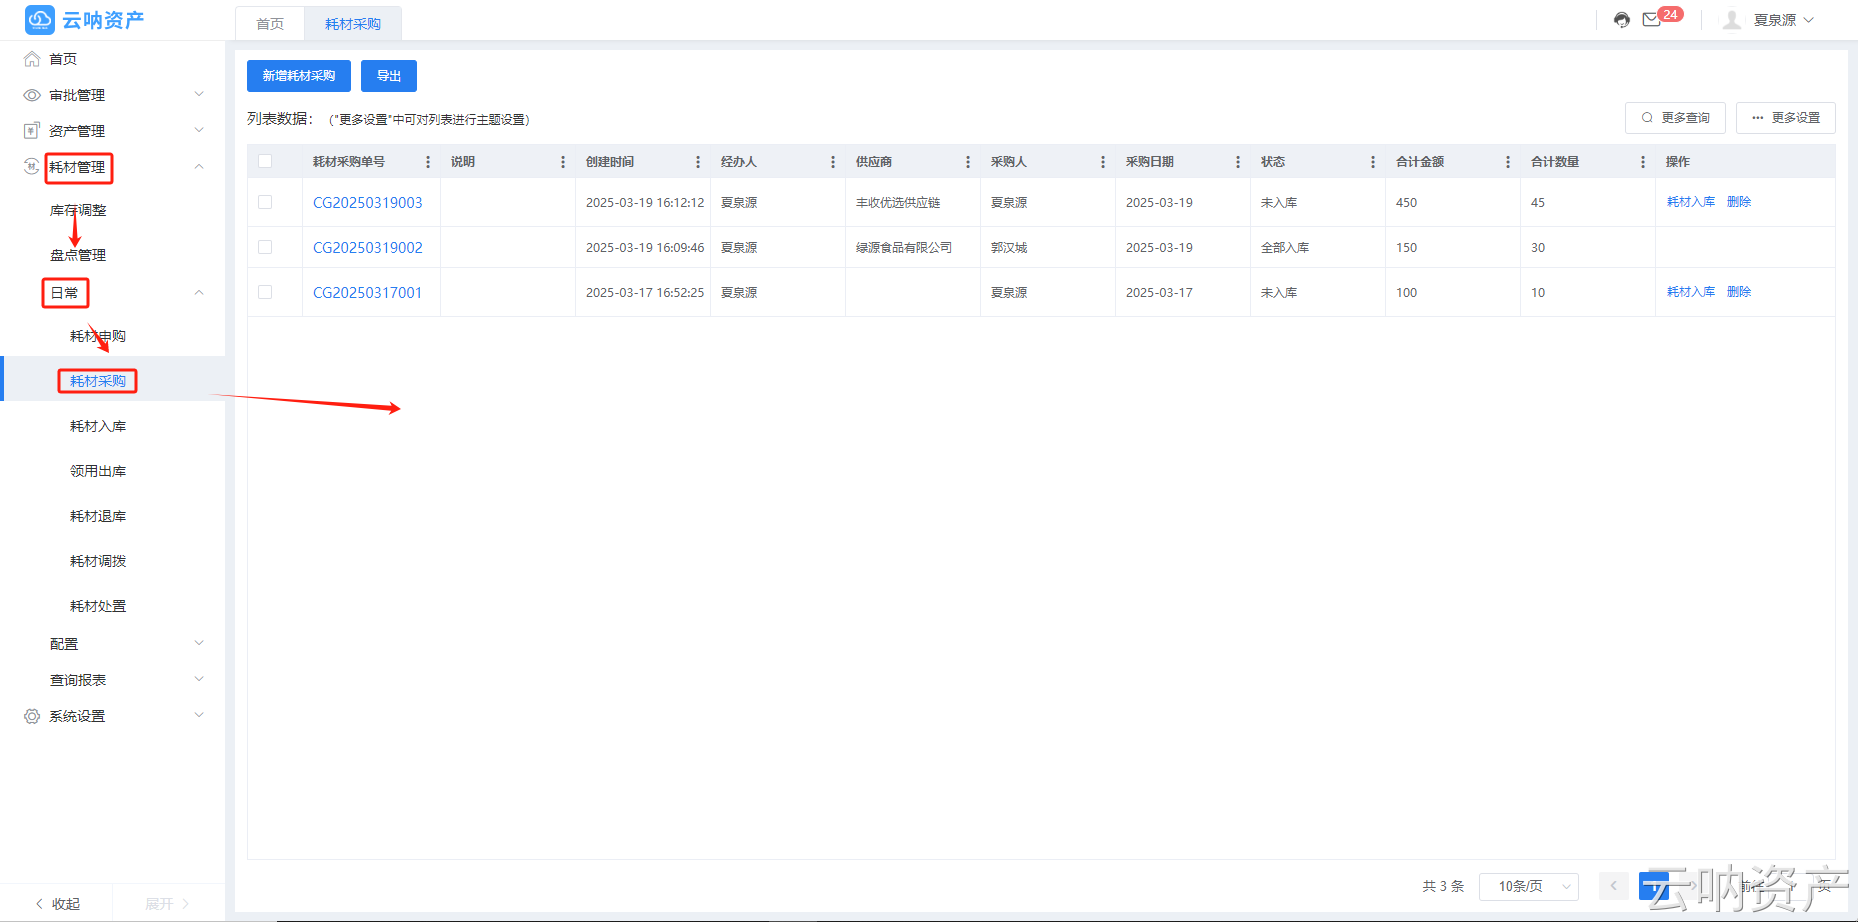The width and height of the screenshot is (1858, 922).
Task: Click the 系统设置 gear icon
Action: (32, 716)
